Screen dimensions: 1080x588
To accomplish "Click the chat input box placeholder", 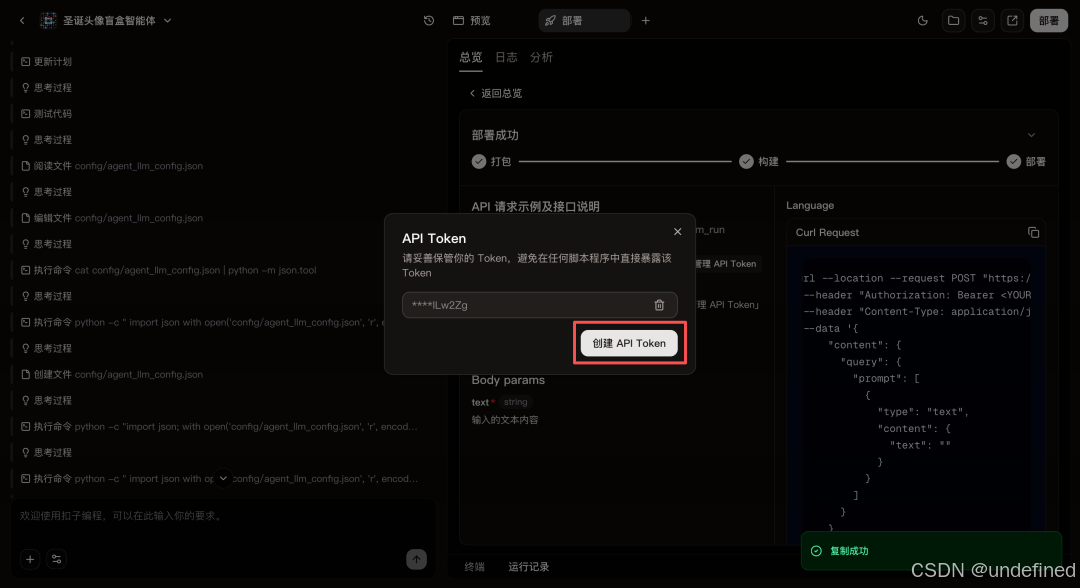I will pos(121,516).
